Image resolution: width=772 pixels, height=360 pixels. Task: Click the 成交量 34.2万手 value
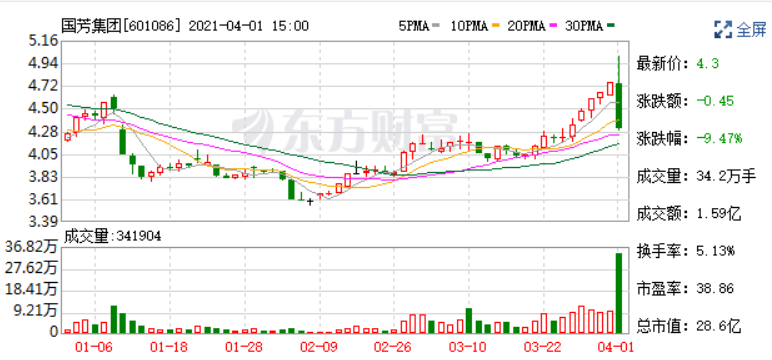pos(726,176)
